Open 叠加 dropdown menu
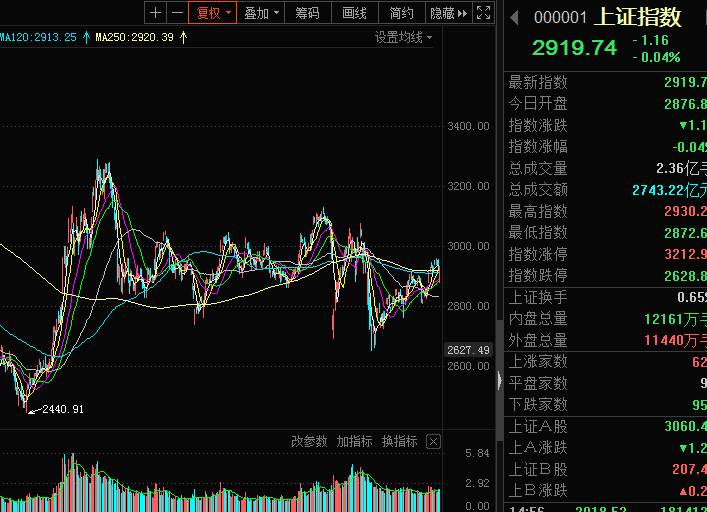 click(x=261, y=13)
